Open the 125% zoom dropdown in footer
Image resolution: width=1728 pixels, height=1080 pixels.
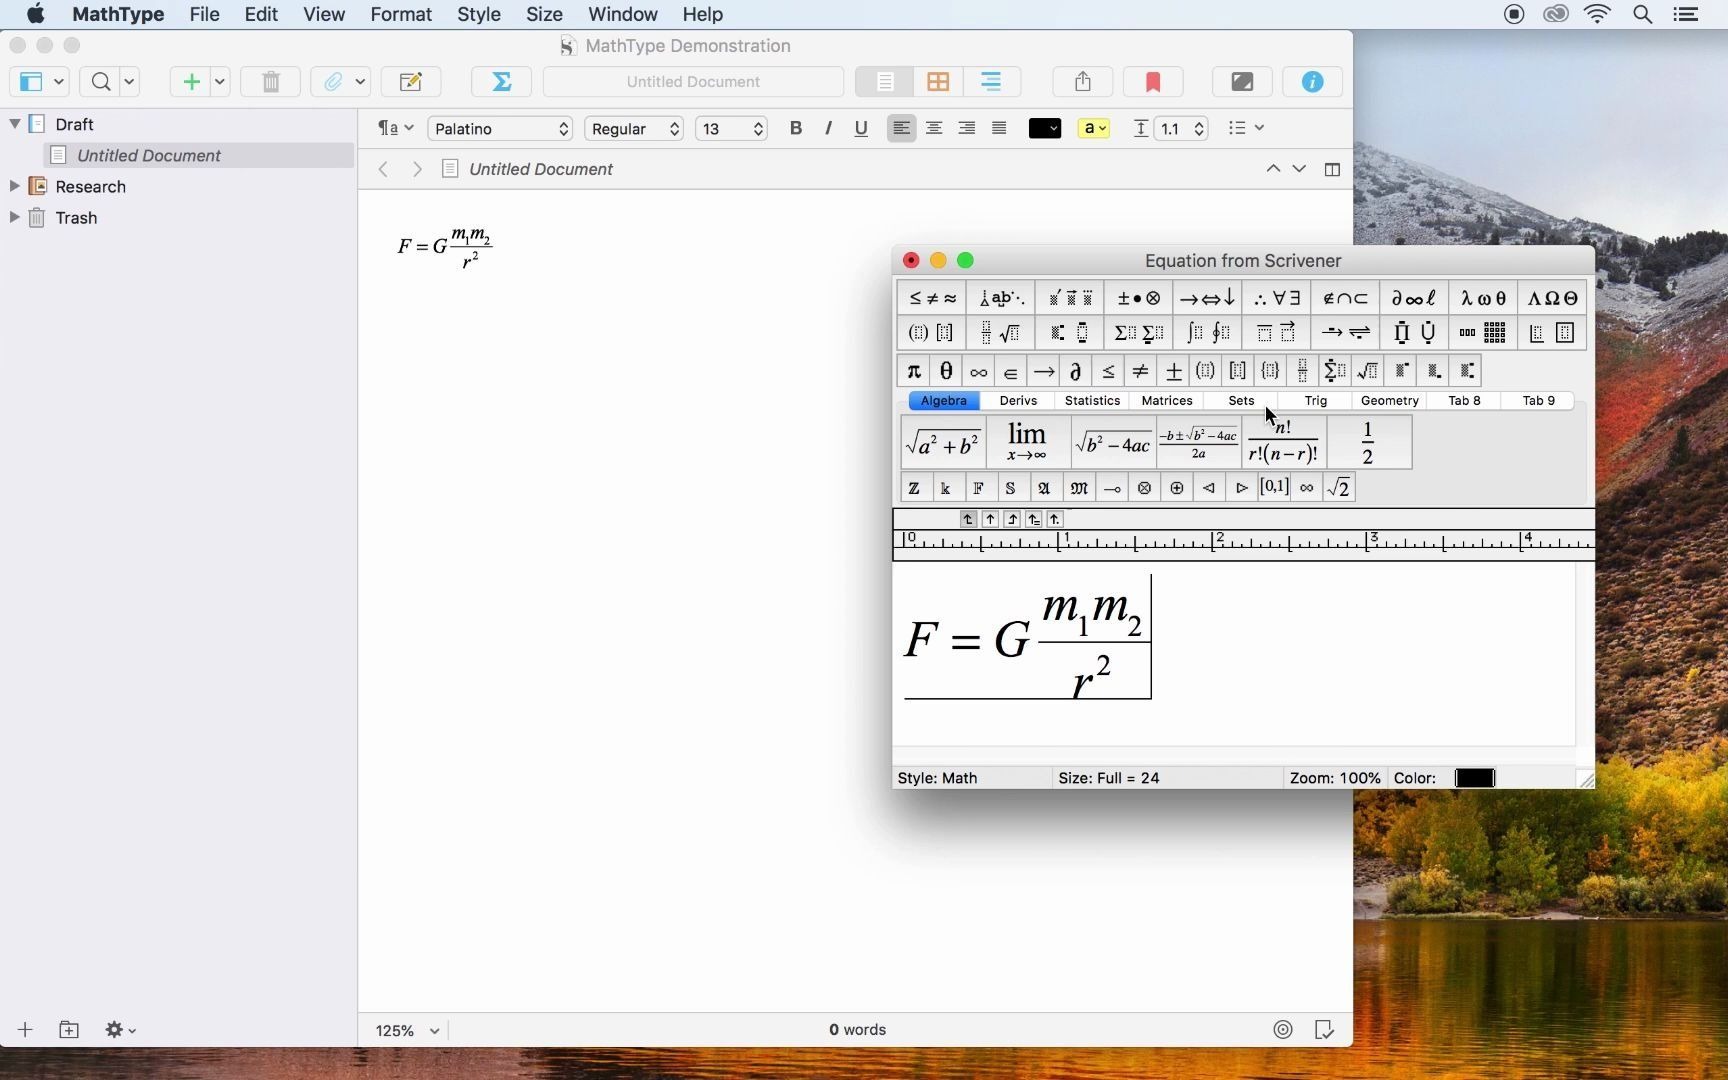408,1030
